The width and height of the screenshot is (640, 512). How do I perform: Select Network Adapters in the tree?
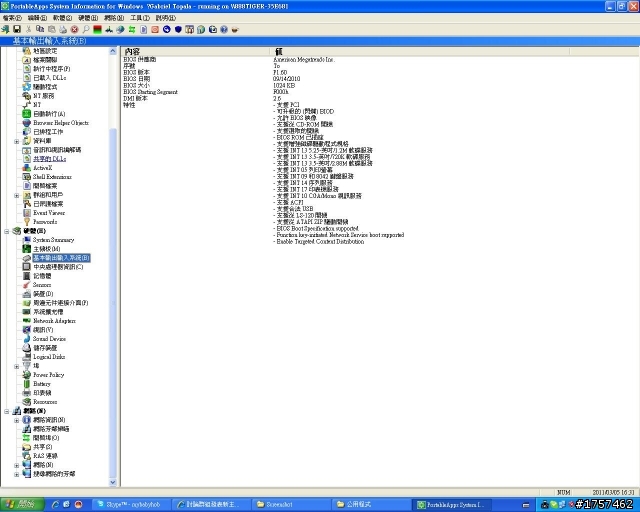click(54, 321)
